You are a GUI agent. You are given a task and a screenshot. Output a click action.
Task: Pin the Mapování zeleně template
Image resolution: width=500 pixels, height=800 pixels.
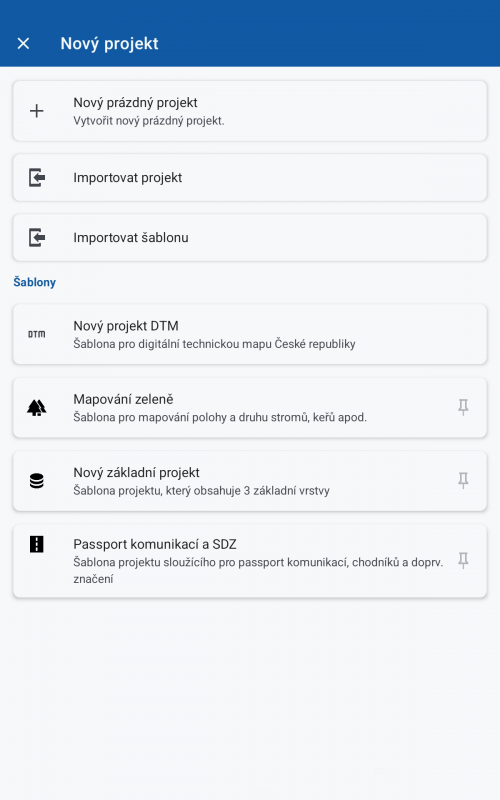[463, 407]
